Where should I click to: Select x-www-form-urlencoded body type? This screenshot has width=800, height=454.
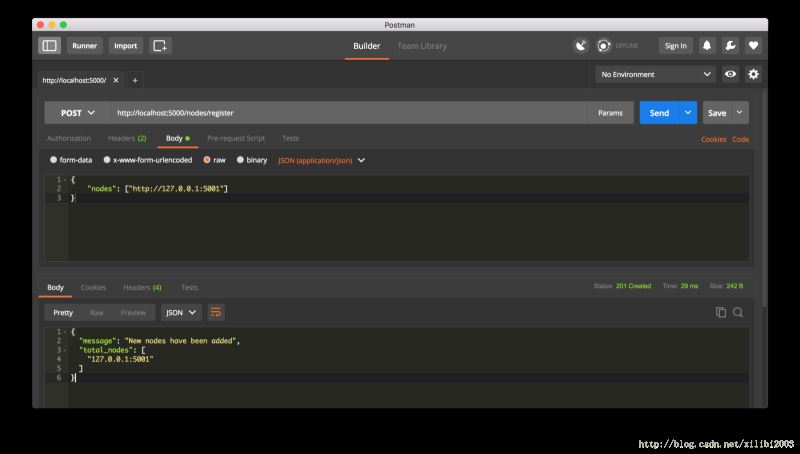coord(107,160)
